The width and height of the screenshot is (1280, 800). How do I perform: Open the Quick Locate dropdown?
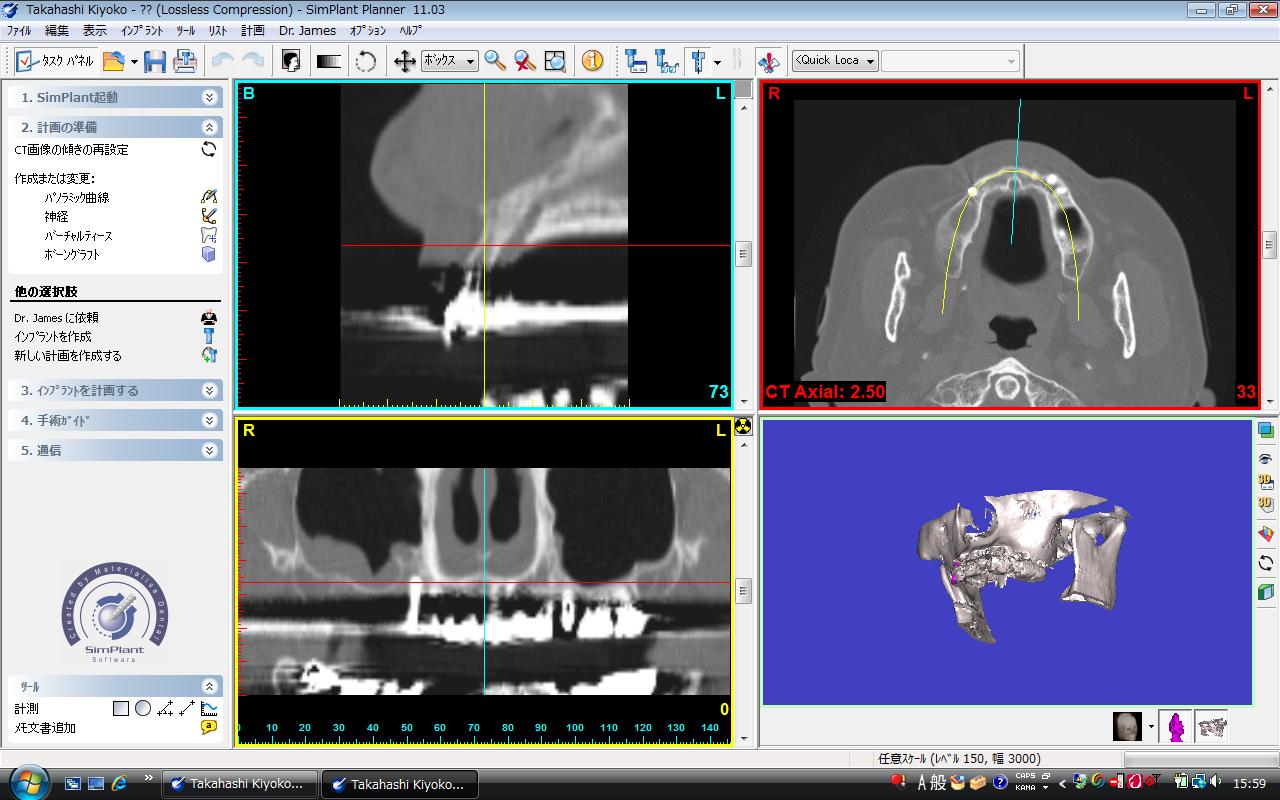pyautogui.click(x=835, y=61)
